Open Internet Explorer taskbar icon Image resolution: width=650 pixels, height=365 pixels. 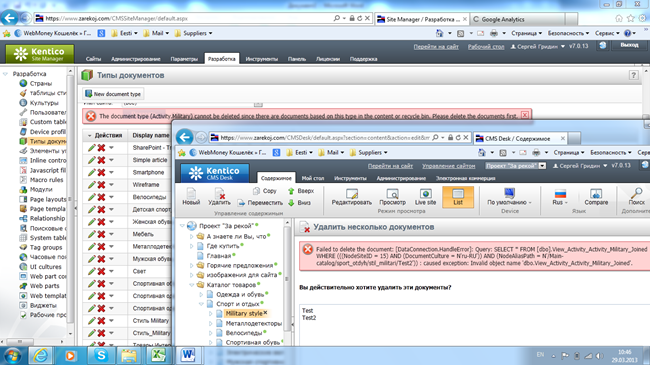41,355
